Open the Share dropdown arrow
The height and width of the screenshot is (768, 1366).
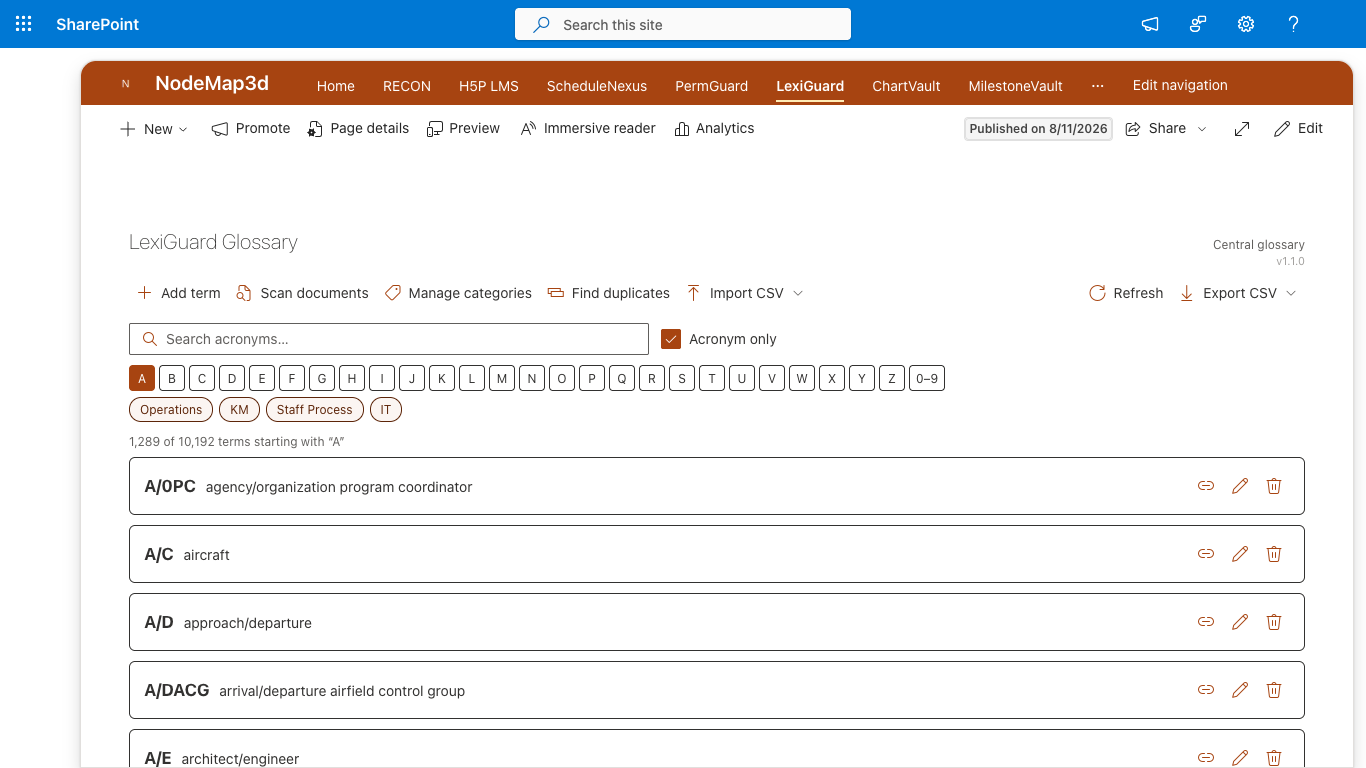point(1202,129)
